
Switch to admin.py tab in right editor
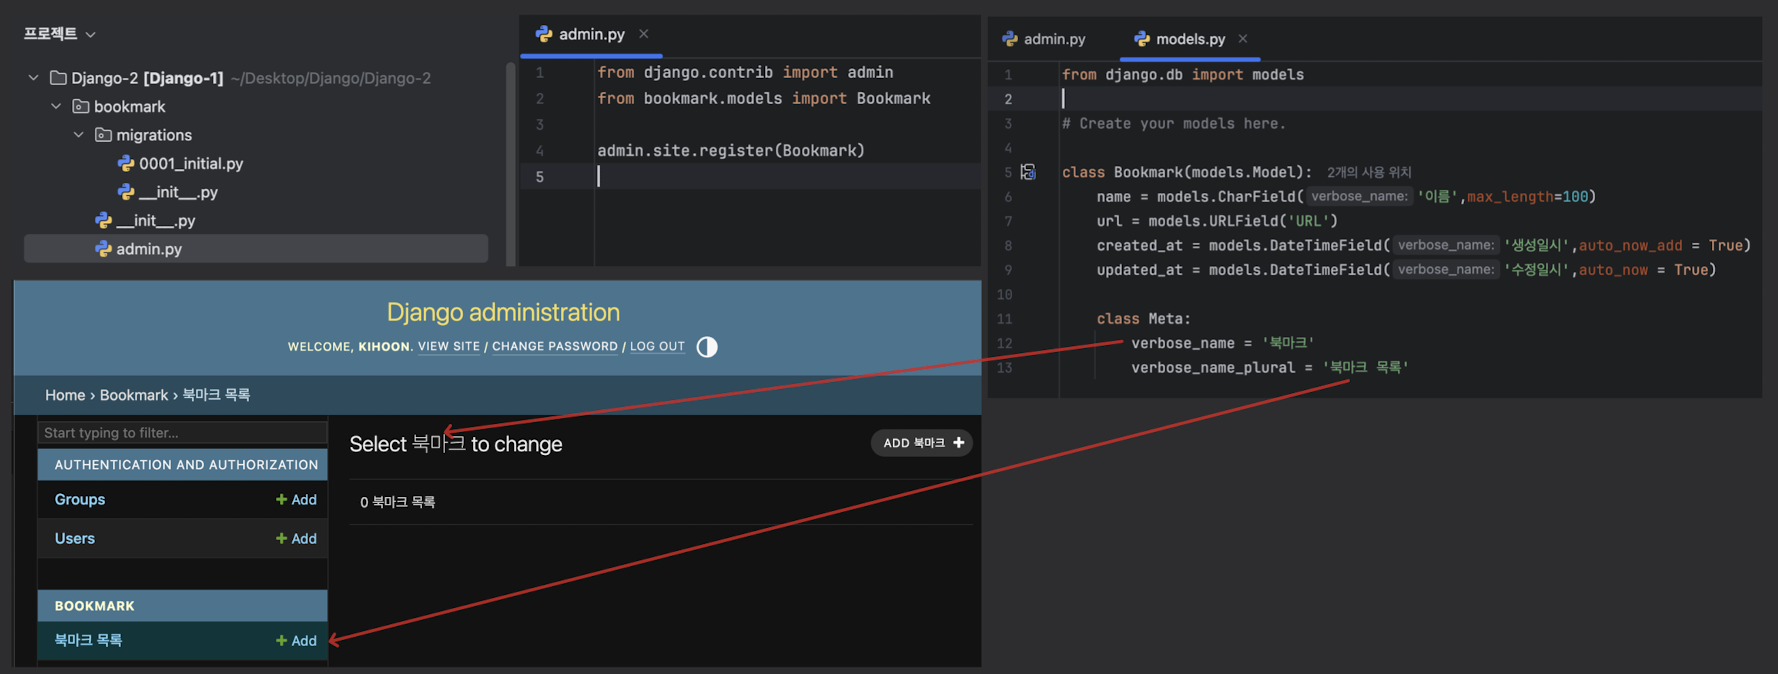[1044, 39]
